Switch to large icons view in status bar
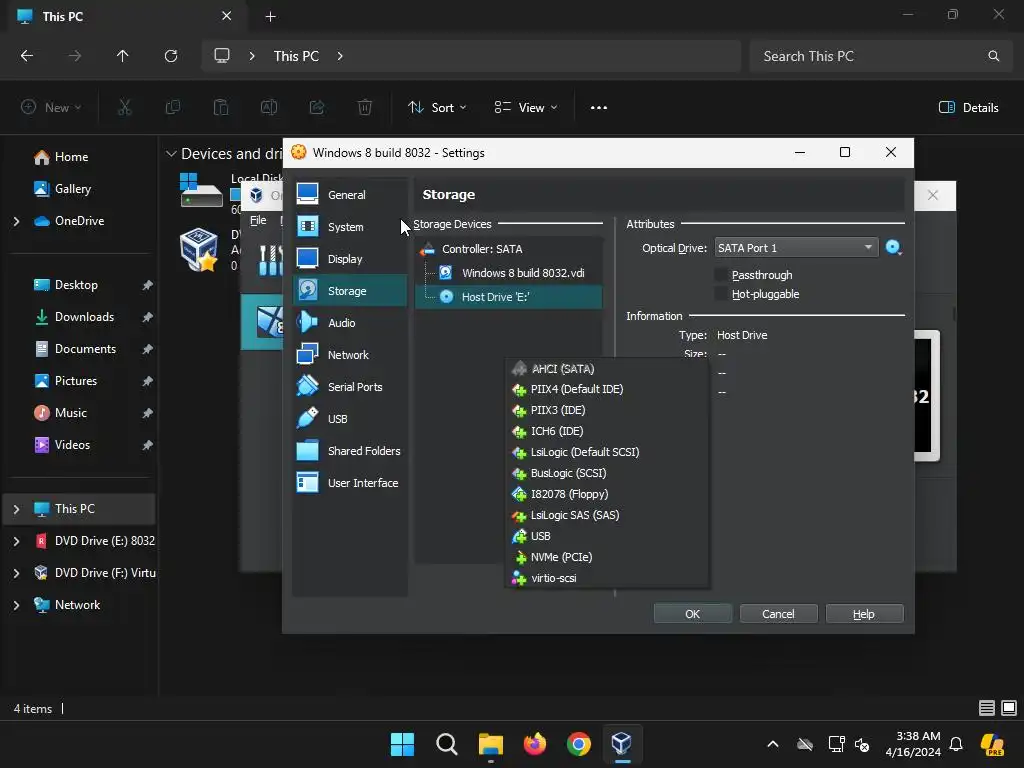1024x768 pixels. pyautogui.click(x=1009, y=708)
